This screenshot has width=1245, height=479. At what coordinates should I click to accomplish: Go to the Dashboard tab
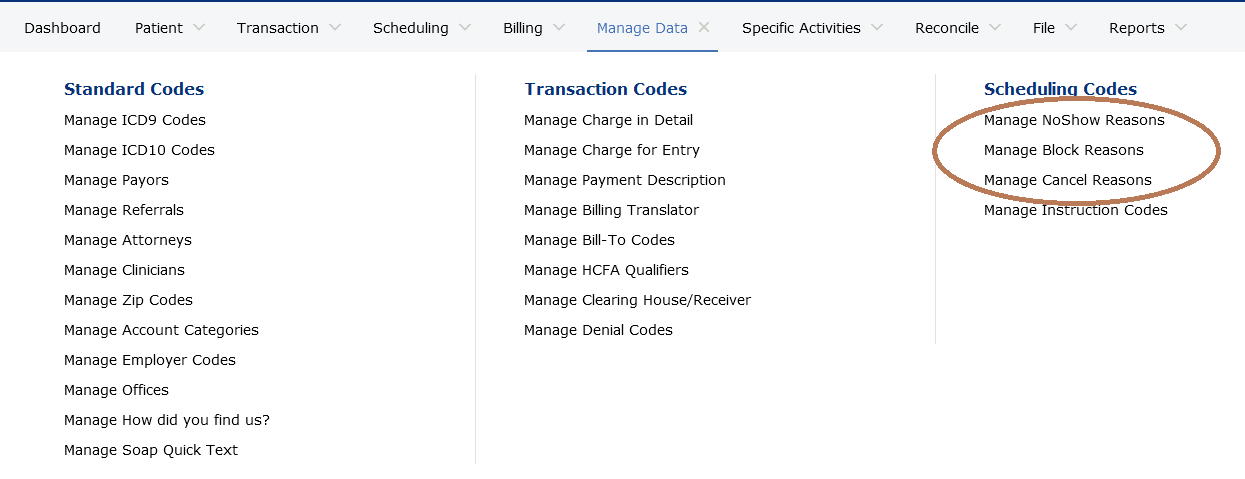pos(62,28)
